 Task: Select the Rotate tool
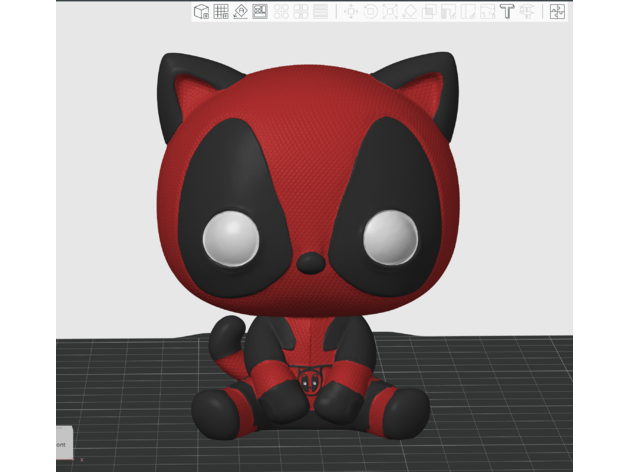point(370,12)
